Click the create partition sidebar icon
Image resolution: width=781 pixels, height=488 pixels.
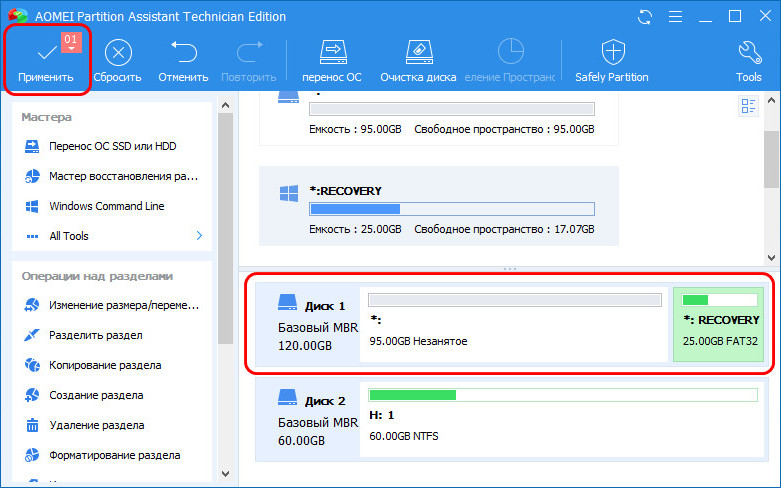click(x=32, y=395)
